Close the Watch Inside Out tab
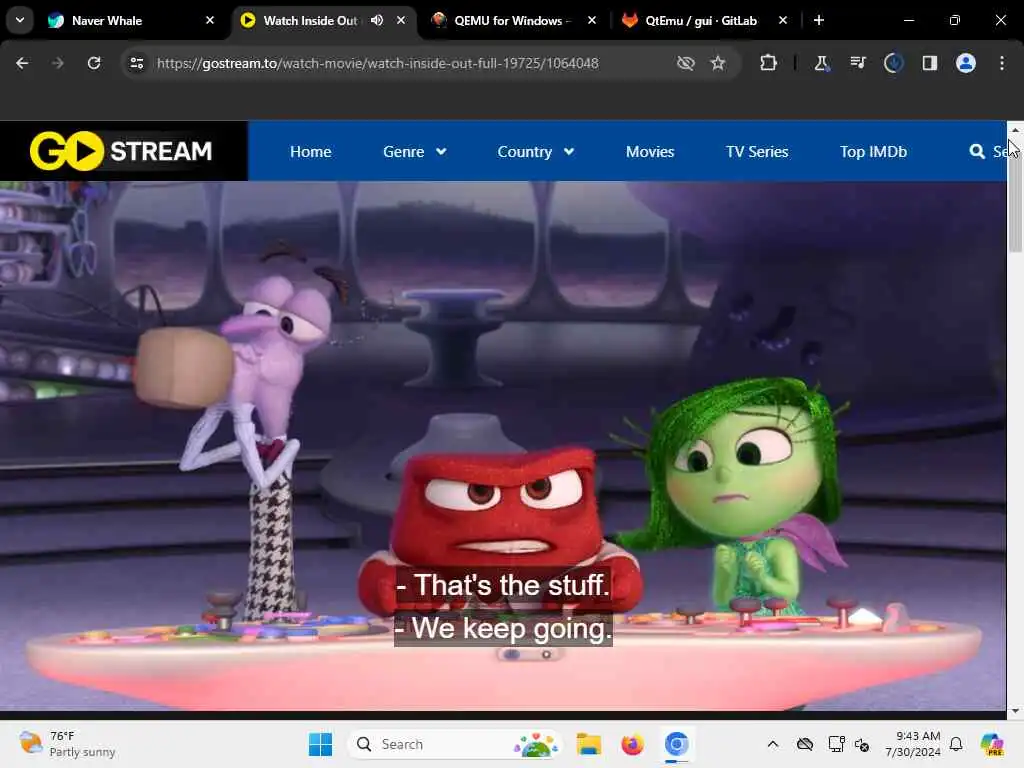 tap(401, 20)
